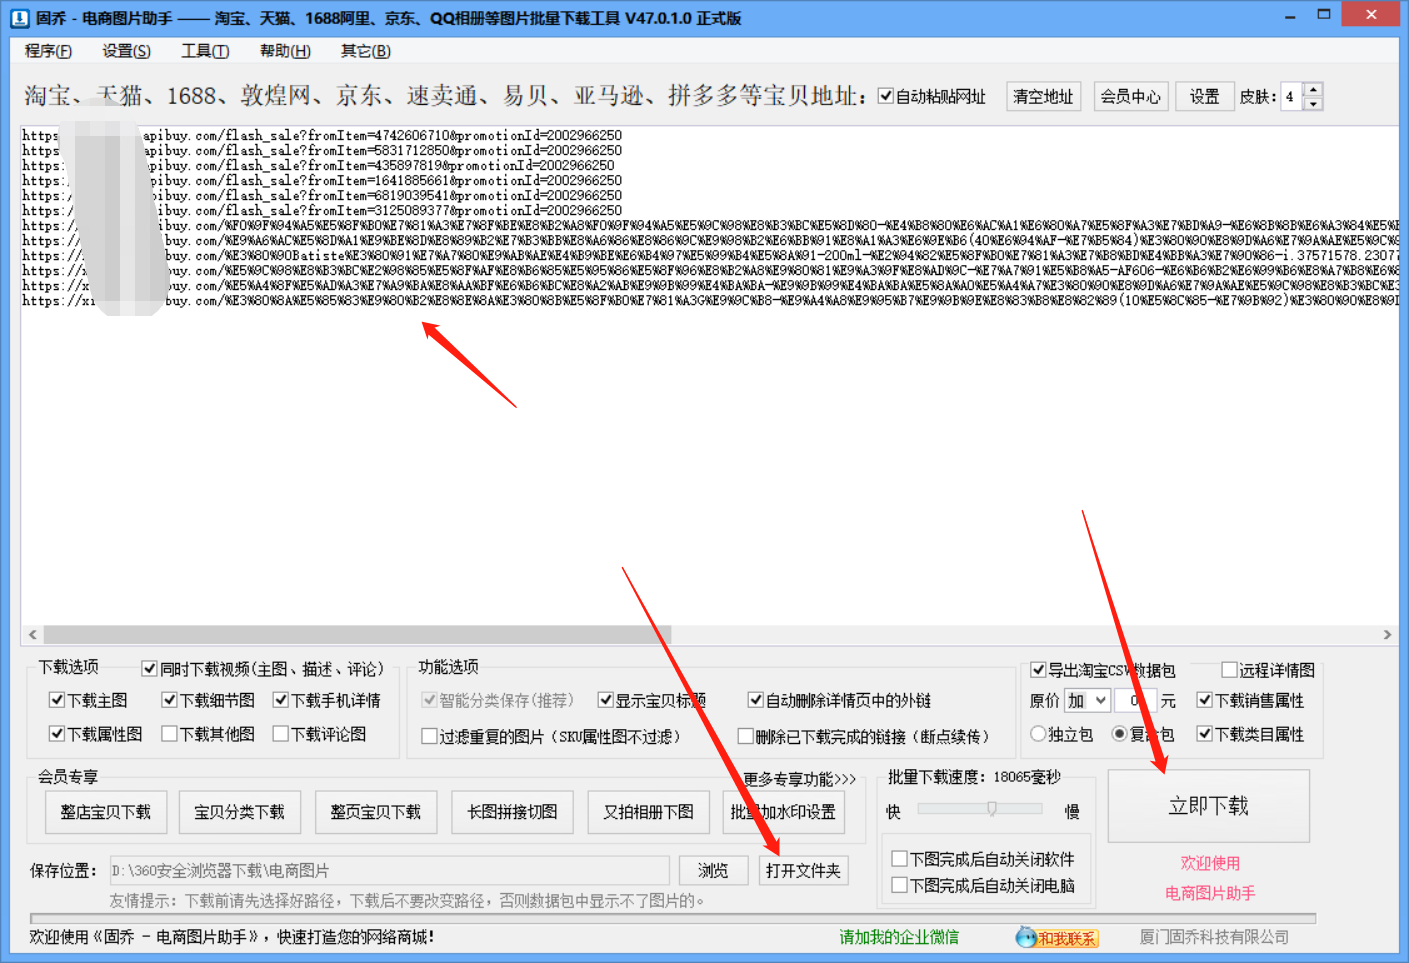Click 长图拼接切图 button
The width and height of the screenshot is (1409, 963).
[x=512, y=812]
